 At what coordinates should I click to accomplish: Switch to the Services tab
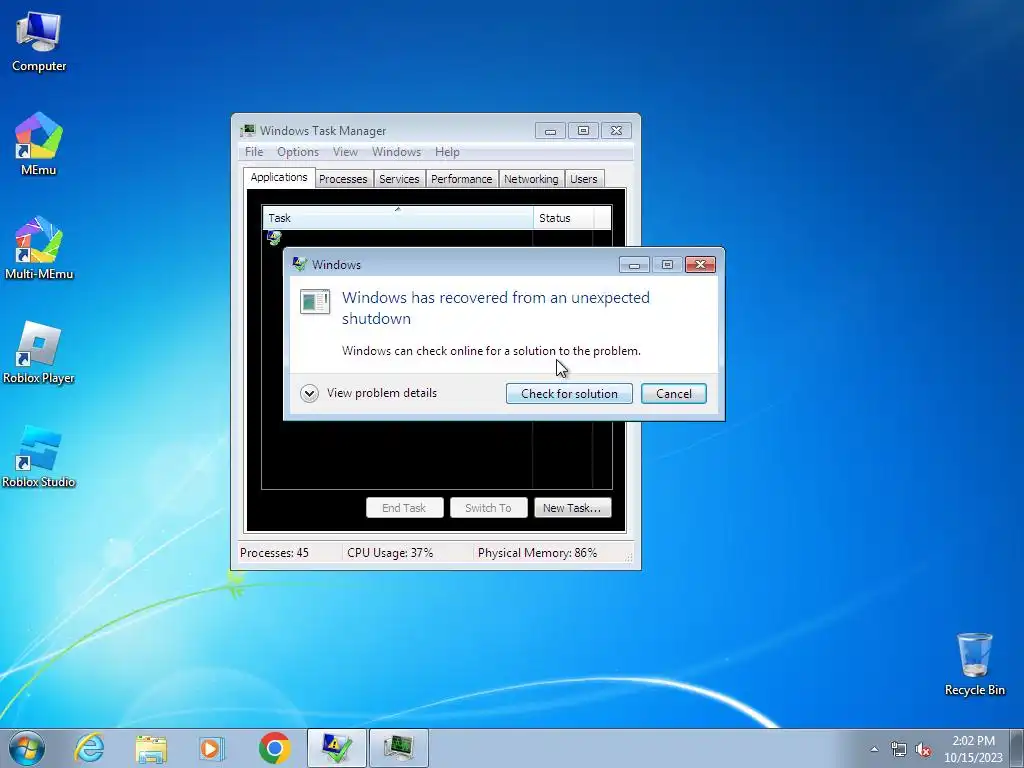(x=399, y=179)
